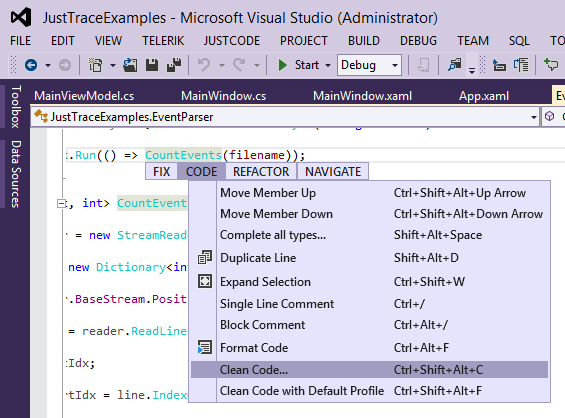Screen dimensions: 565x418
Task: Open the PROJECT menu
Action: point(304,41)
